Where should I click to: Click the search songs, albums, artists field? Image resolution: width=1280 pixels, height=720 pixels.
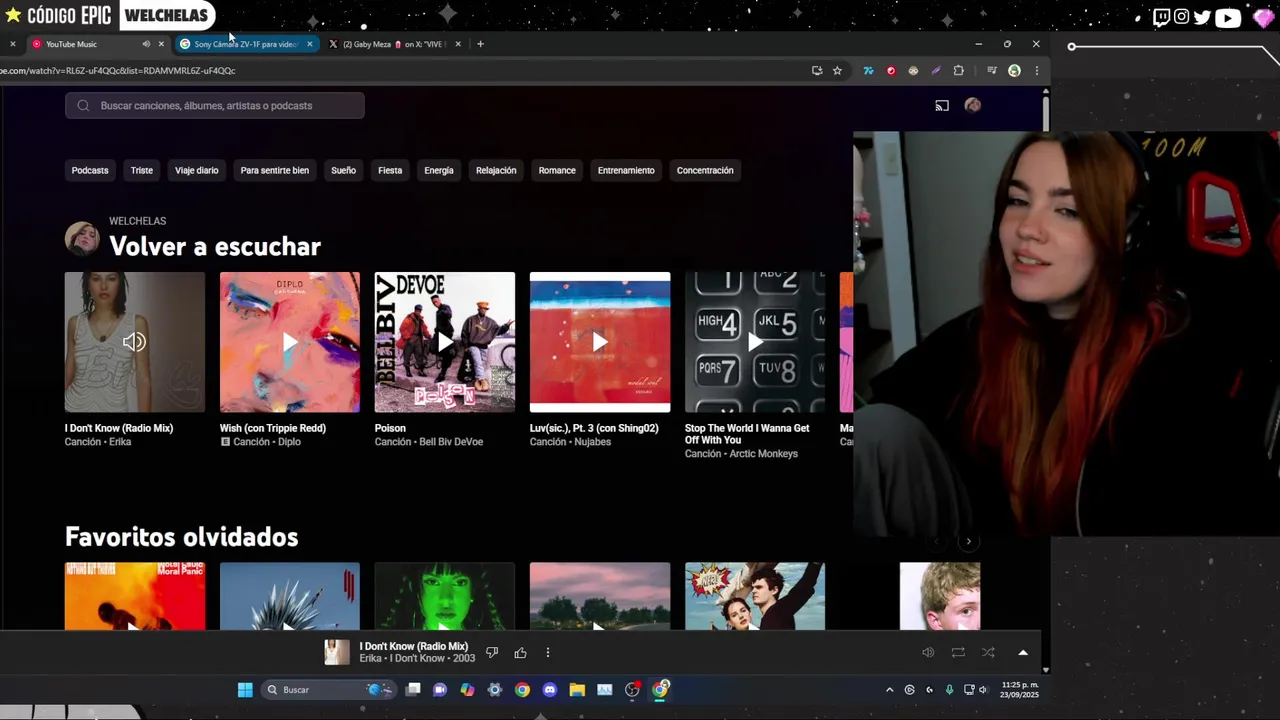coord(215,105)
